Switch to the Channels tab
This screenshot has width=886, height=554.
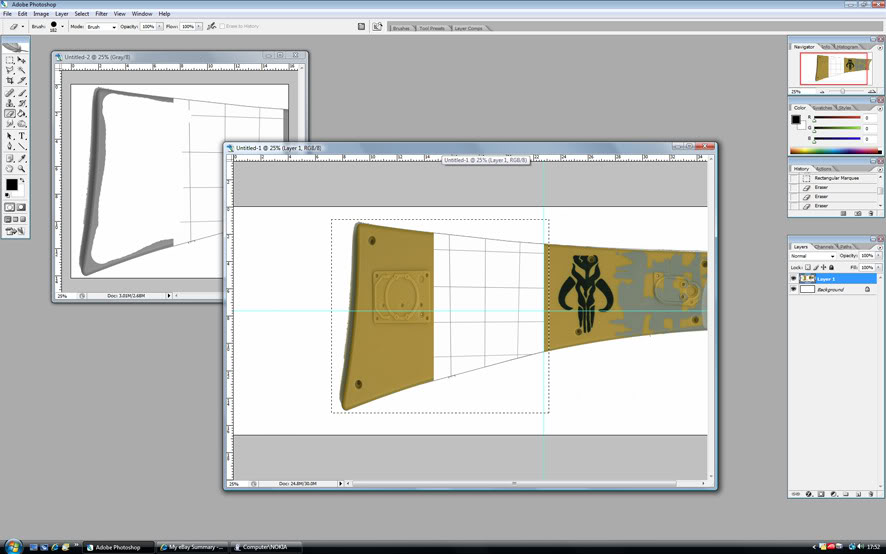(824, 247)
